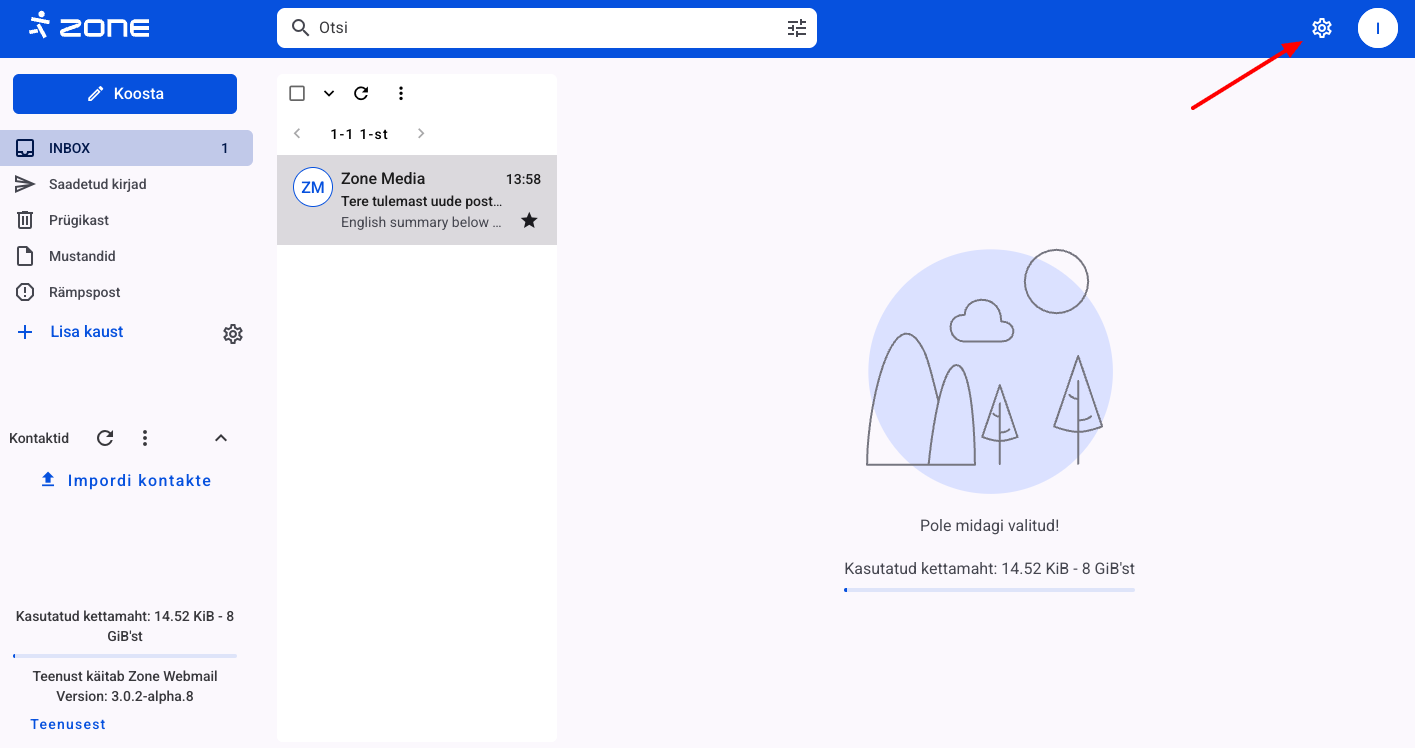Open the Saadetud kirjad folder
The height and width of the screenshot is (748, 1415).
click(98, 184)
